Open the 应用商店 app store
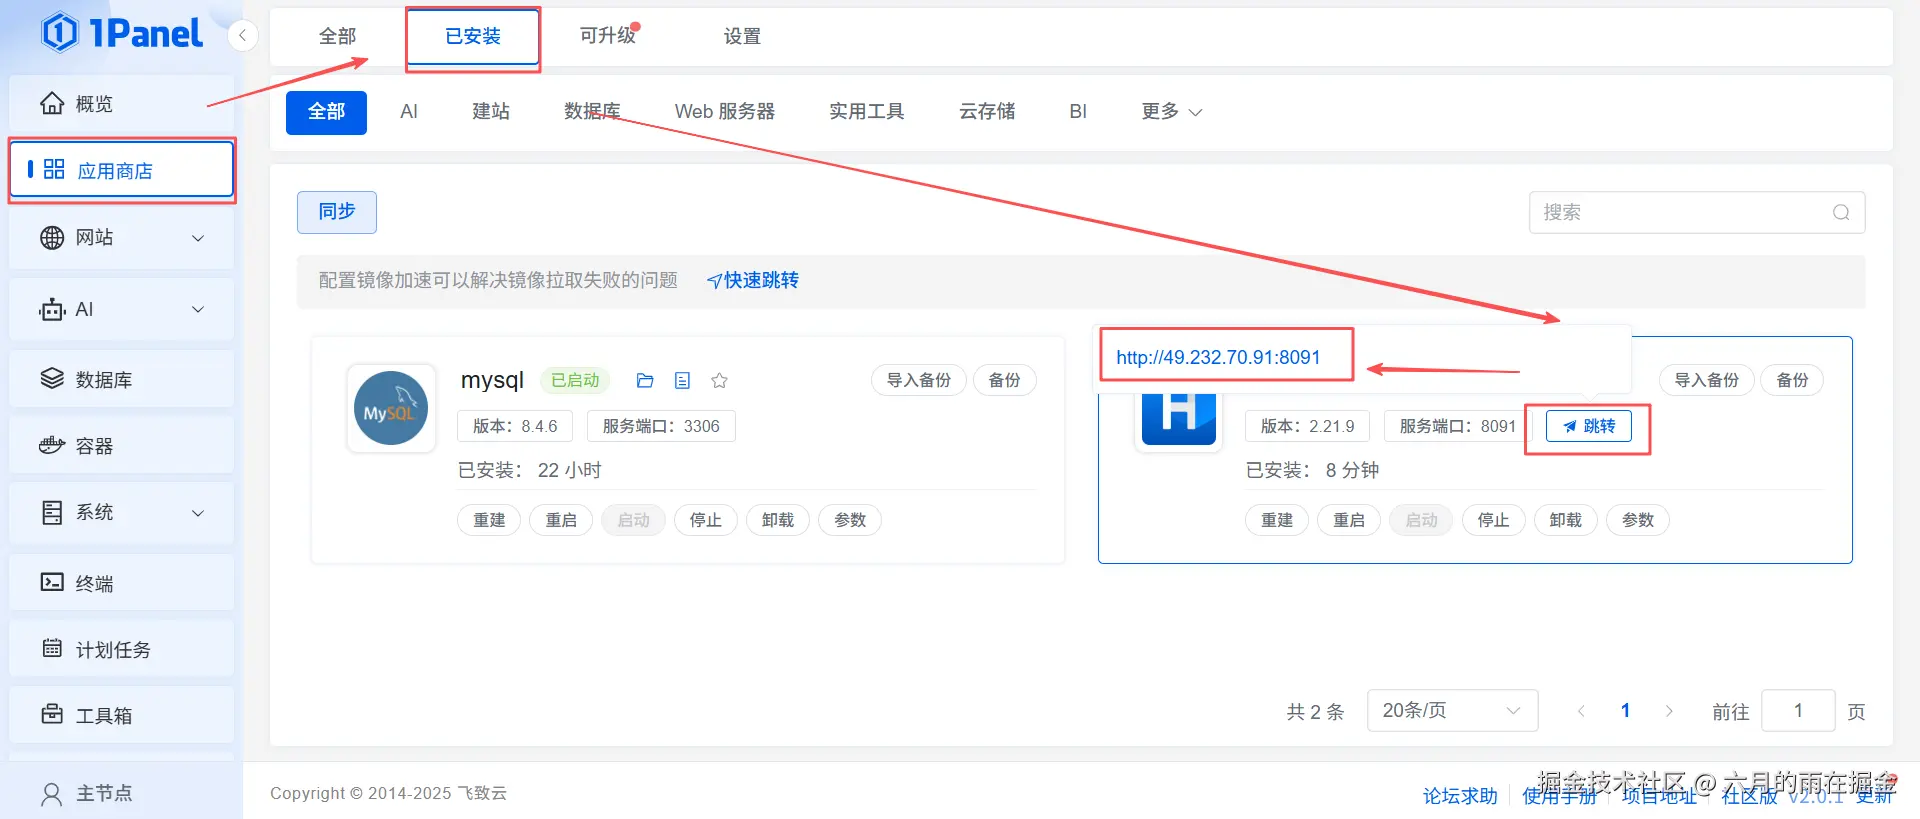This screenshot has width=1920, height=819. coord(121,171)
